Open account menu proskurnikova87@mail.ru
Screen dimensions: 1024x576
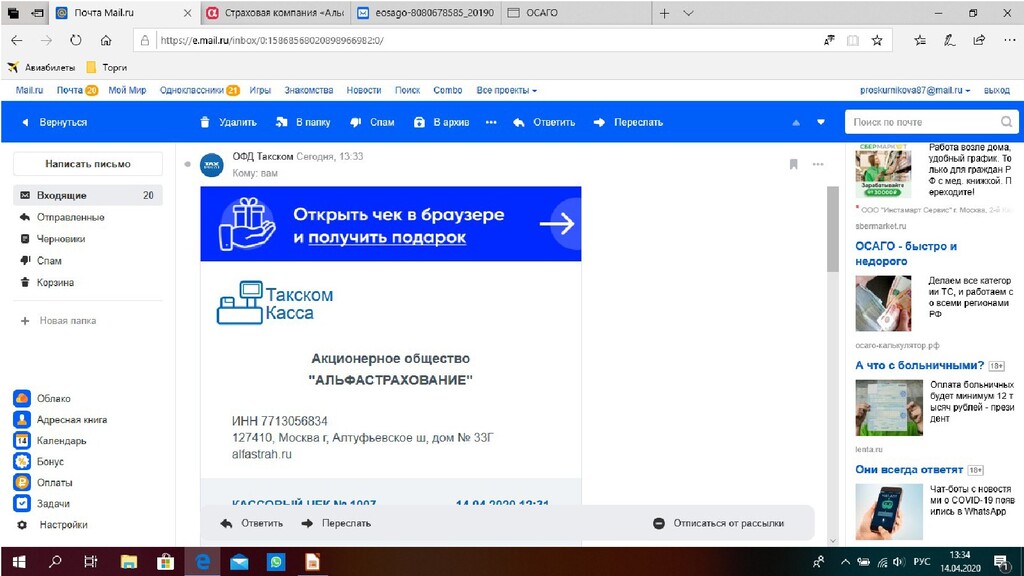tap(915, 90)
